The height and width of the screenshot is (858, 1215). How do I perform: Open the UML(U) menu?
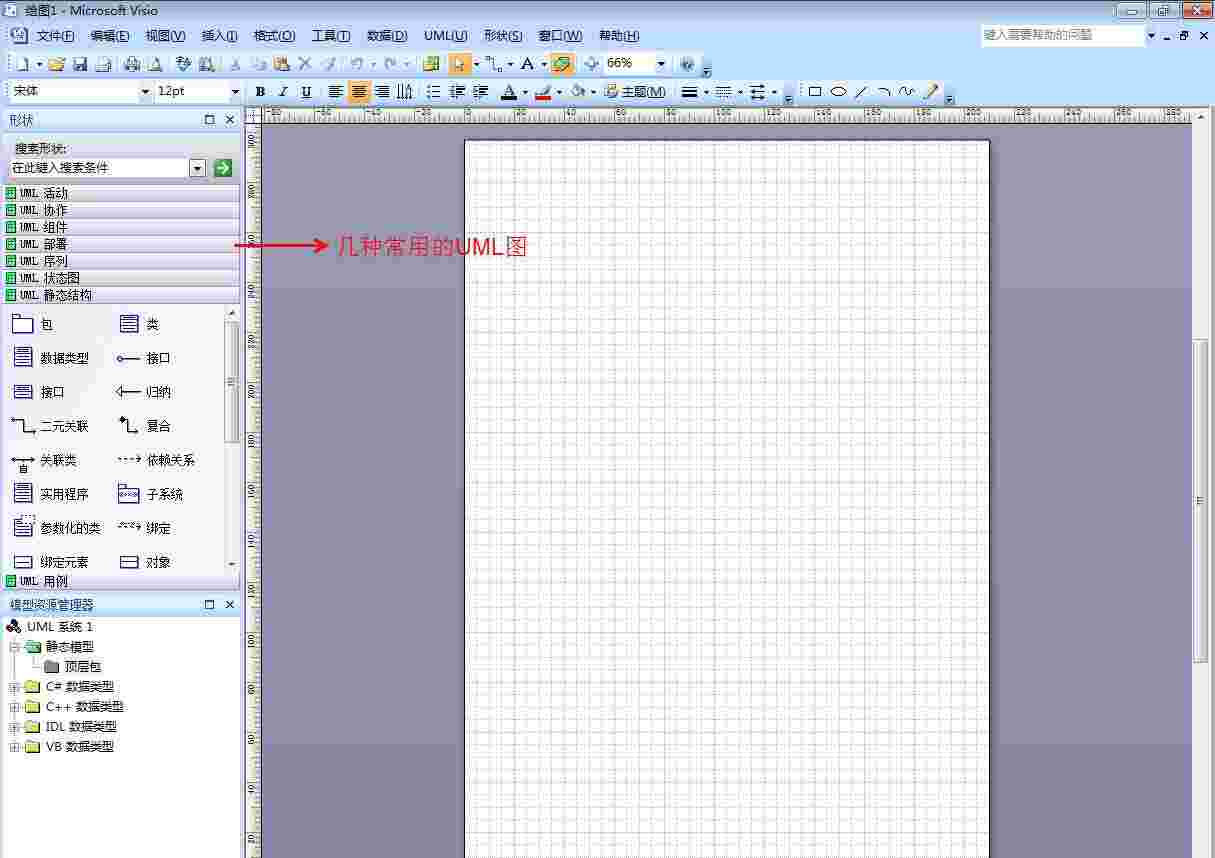click(x=444, y=36)
